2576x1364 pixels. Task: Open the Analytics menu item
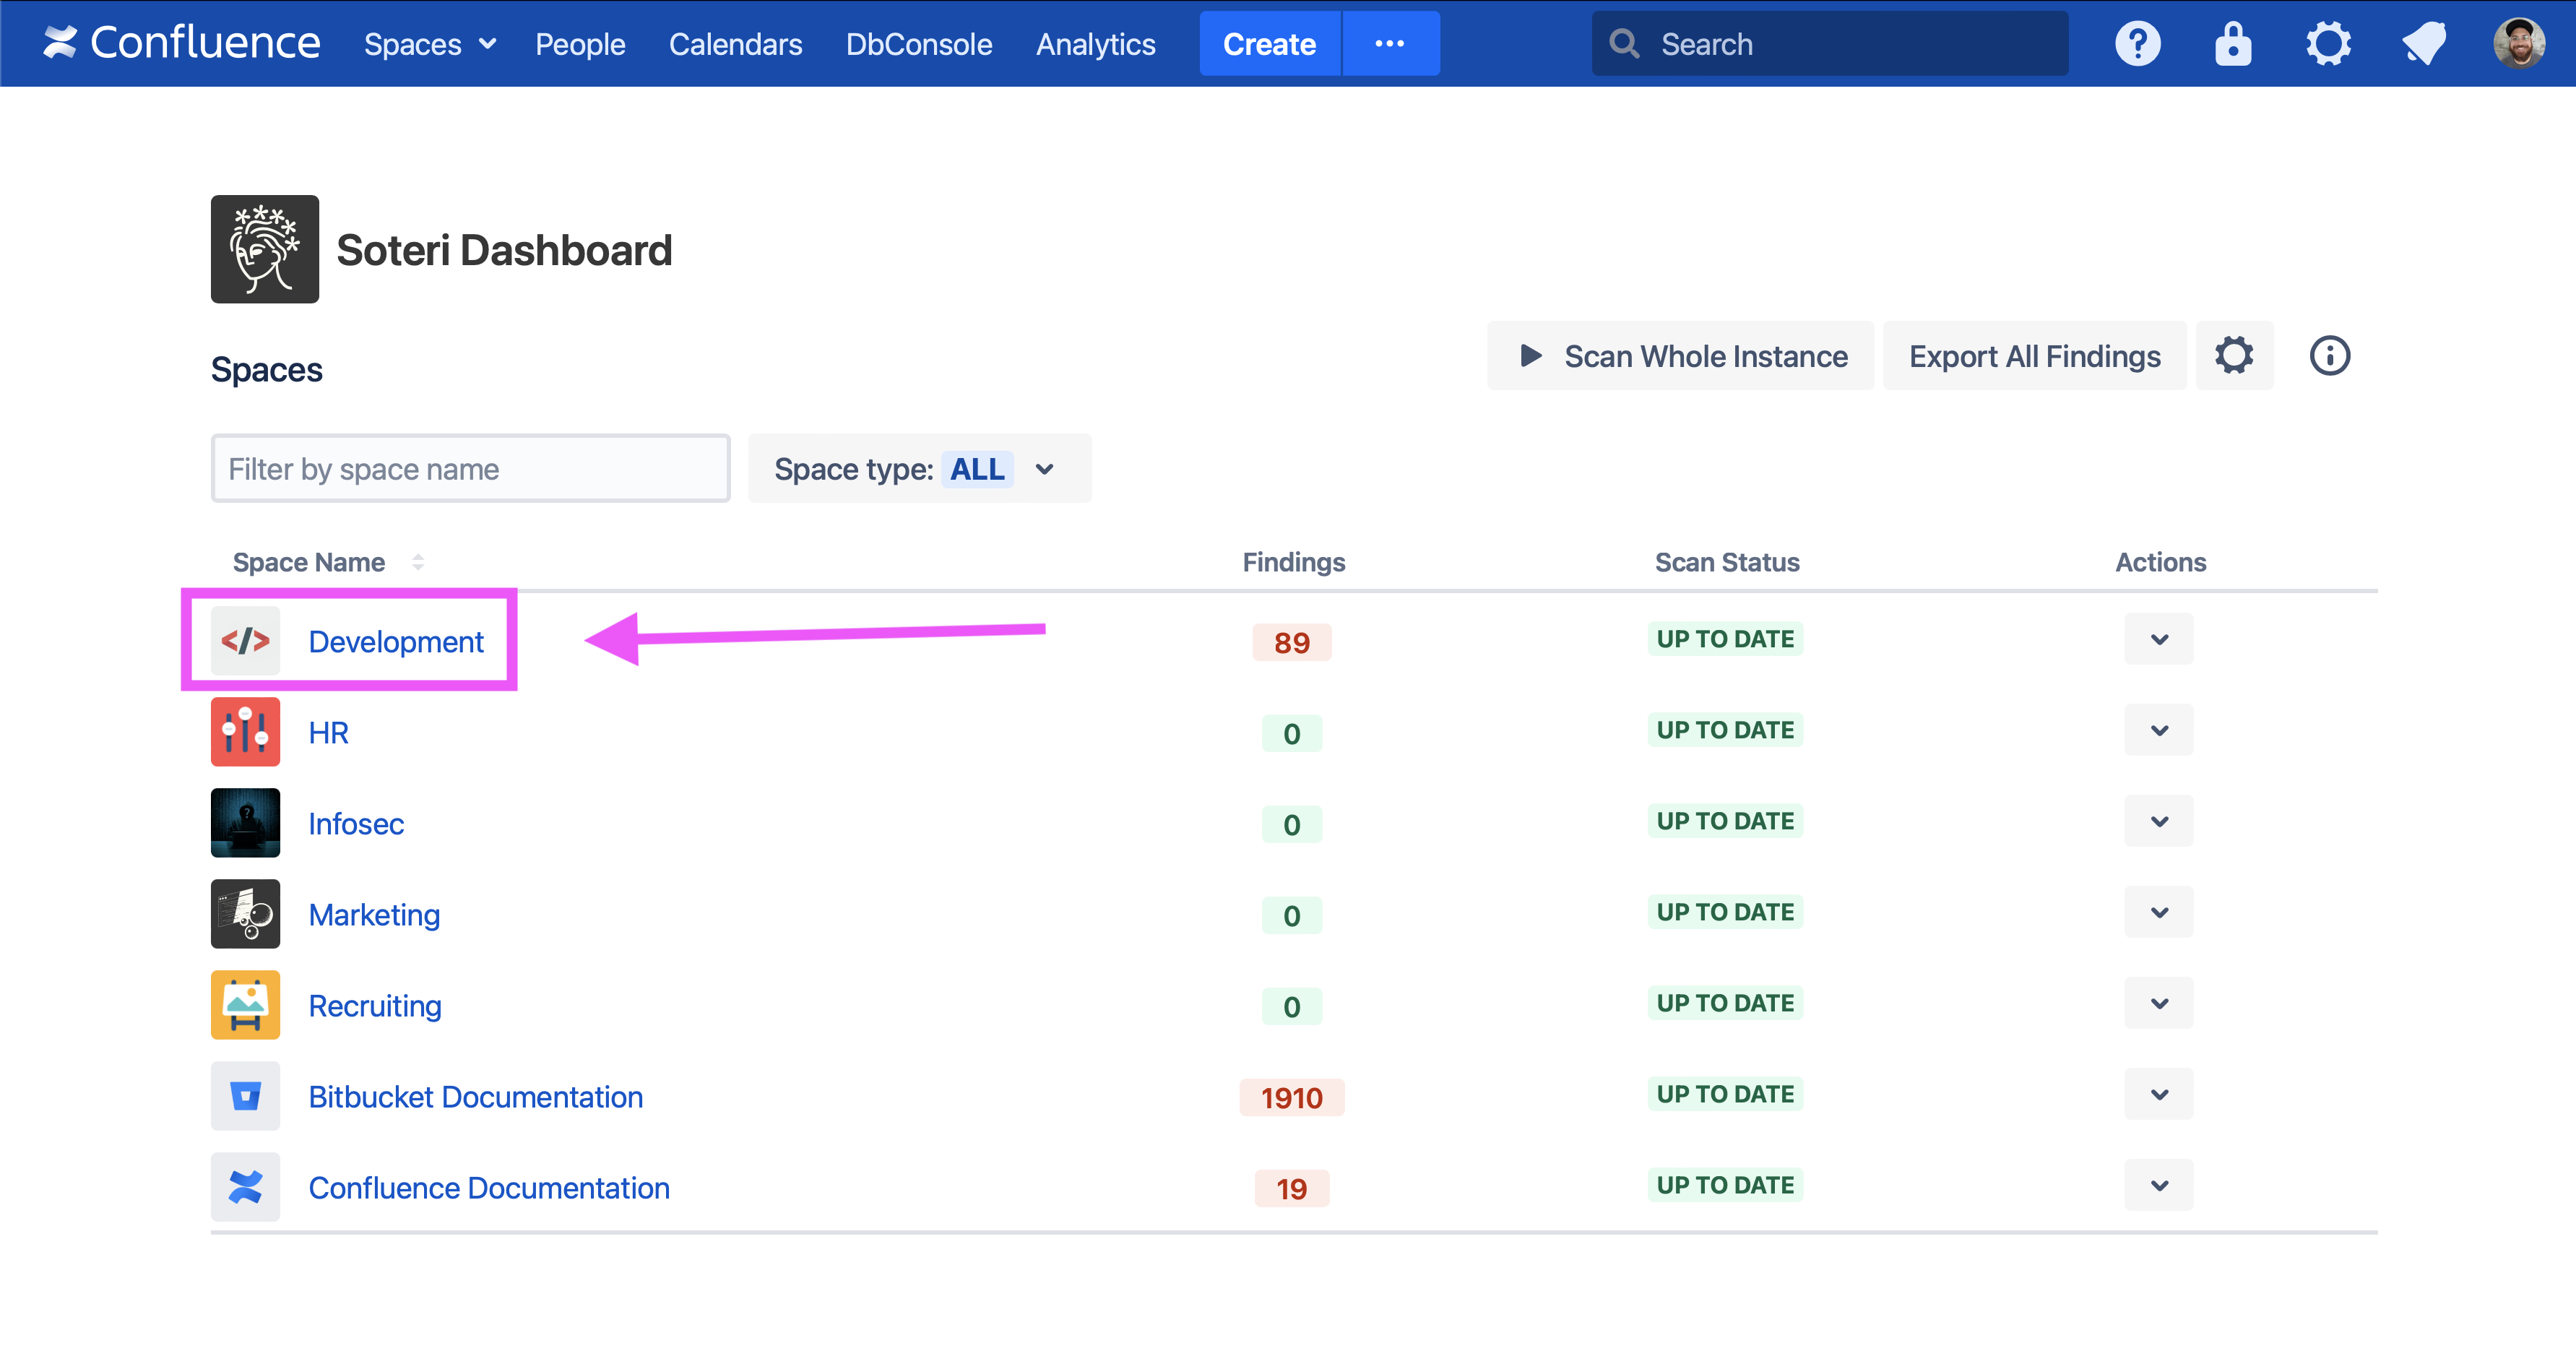1095,44
